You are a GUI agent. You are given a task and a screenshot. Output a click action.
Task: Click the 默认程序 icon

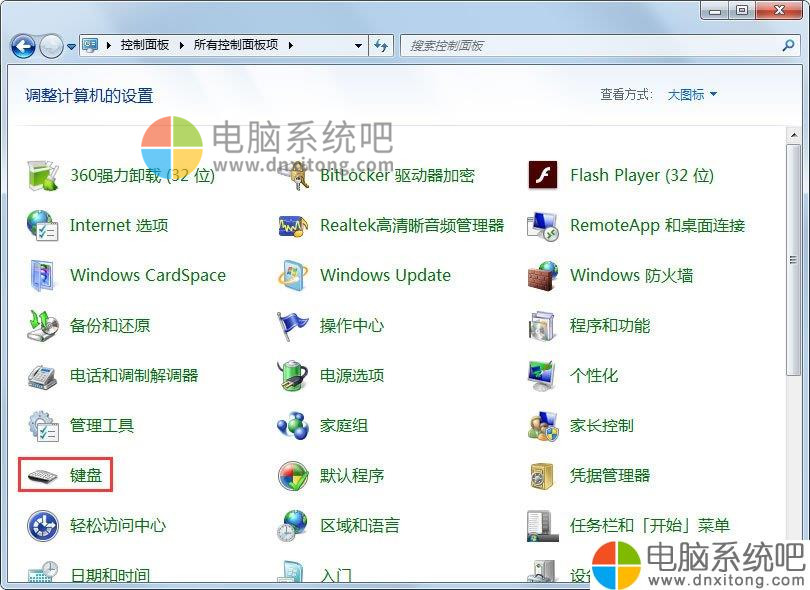point(293,476)
